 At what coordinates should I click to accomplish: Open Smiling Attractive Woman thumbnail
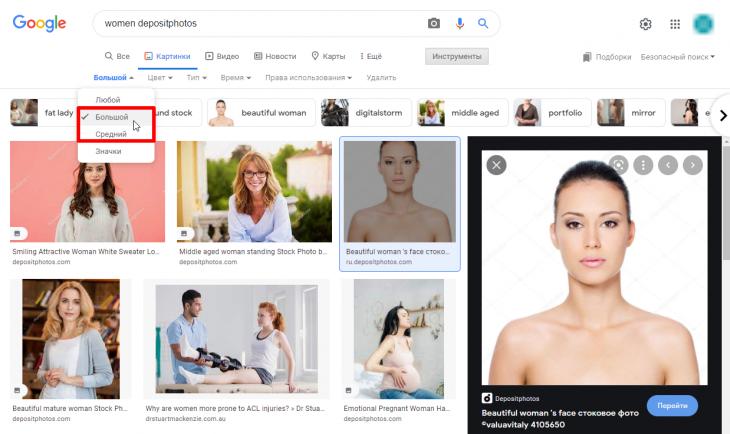point(88,191)
